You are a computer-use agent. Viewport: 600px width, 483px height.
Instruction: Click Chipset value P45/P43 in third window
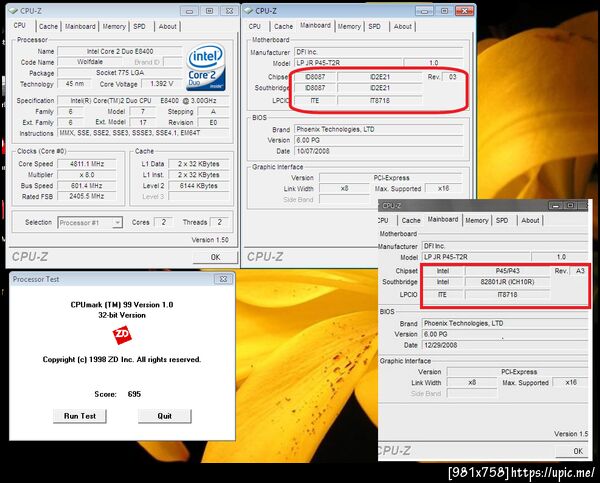pos(507,271)
